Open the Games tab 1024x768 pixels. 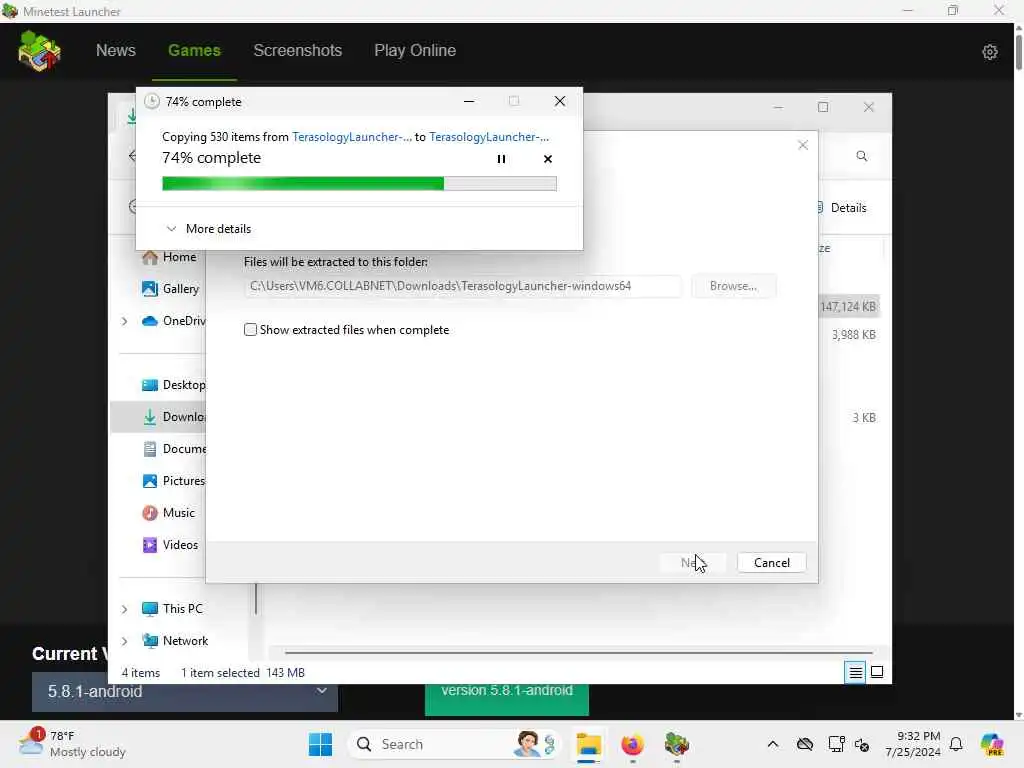(x=194, y=50)
